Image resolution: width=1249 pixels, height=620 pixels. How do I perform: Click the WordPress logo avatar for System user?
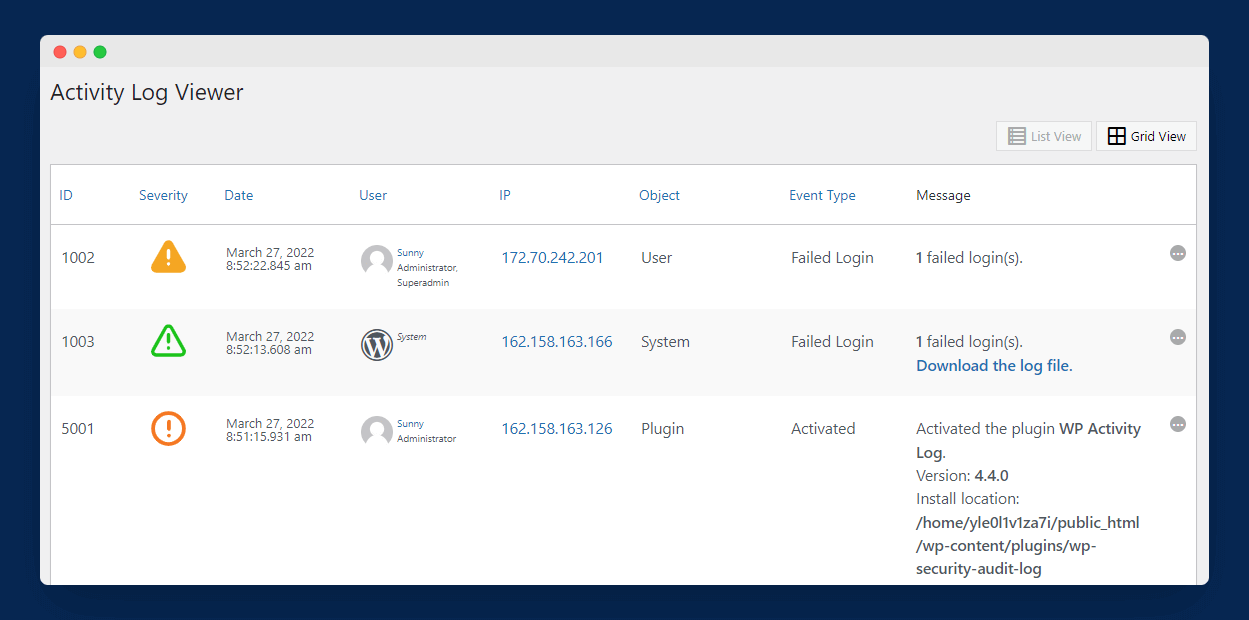click(x=377, y=345)
